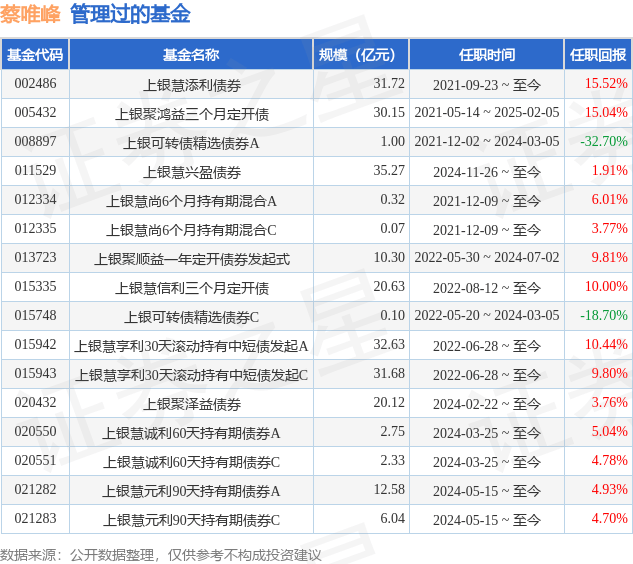
Task: Click the 3.77% return value
Action: pos(610,229)
